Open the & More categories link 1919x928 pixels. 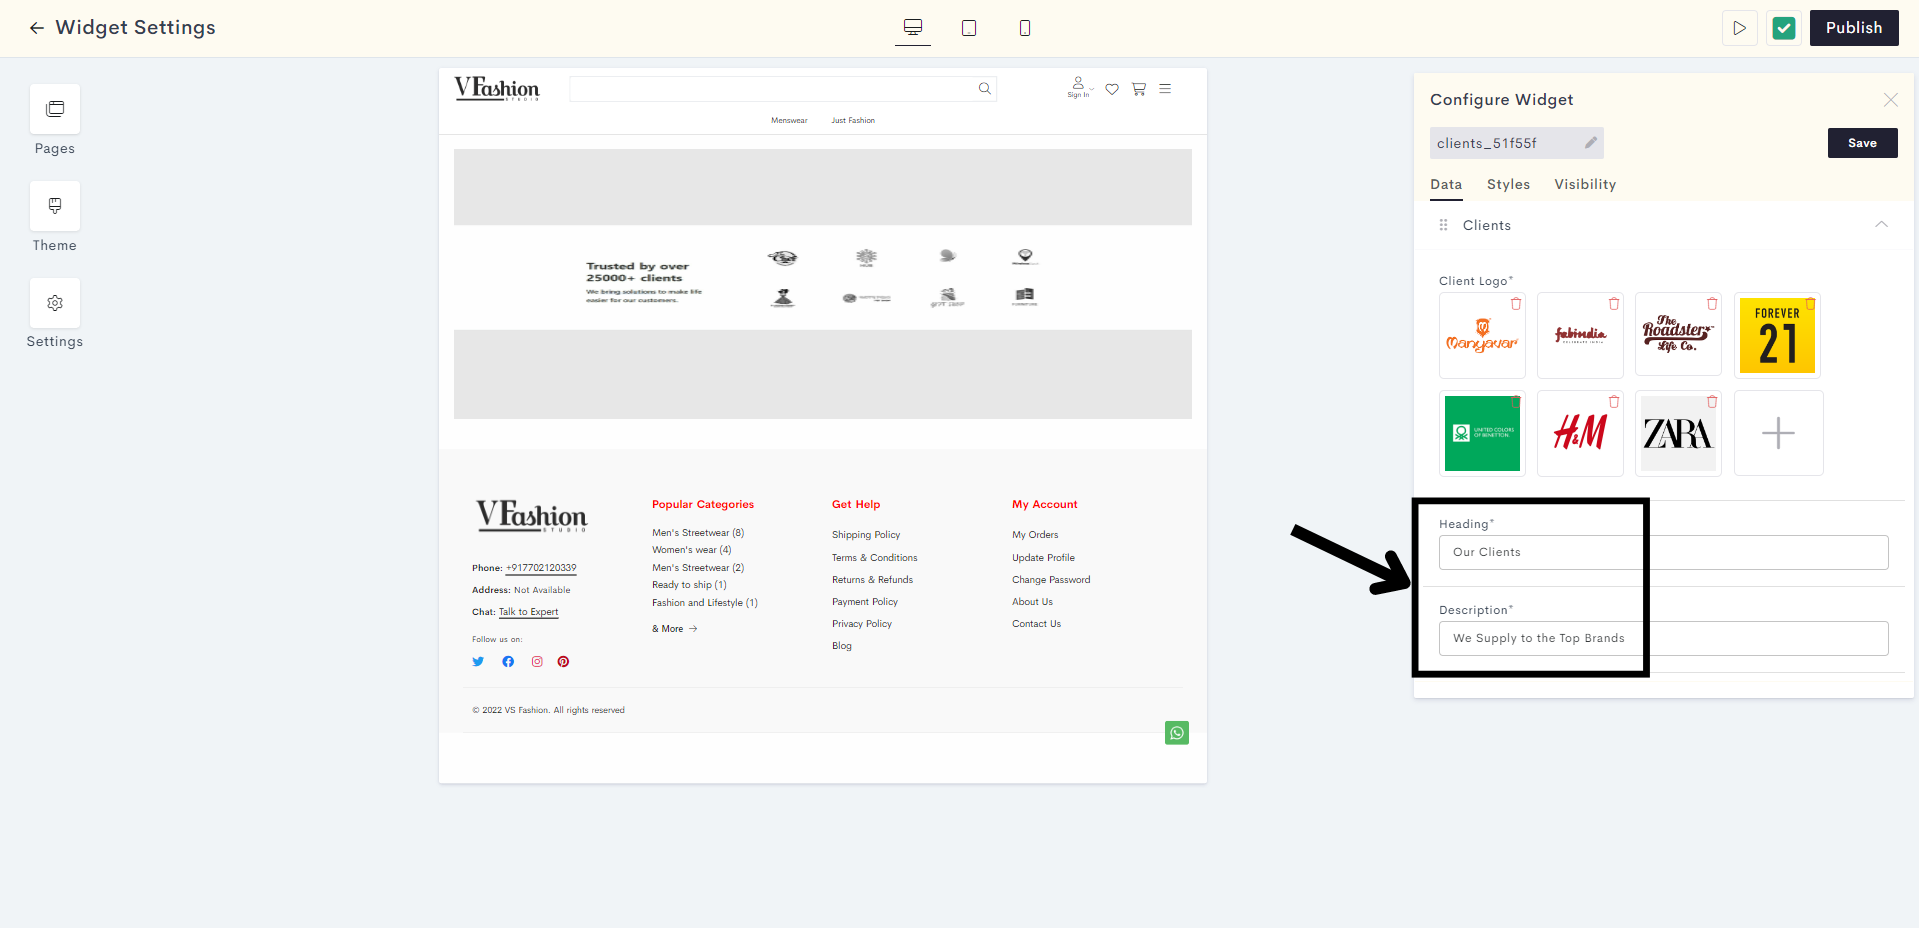click(675, 629)
